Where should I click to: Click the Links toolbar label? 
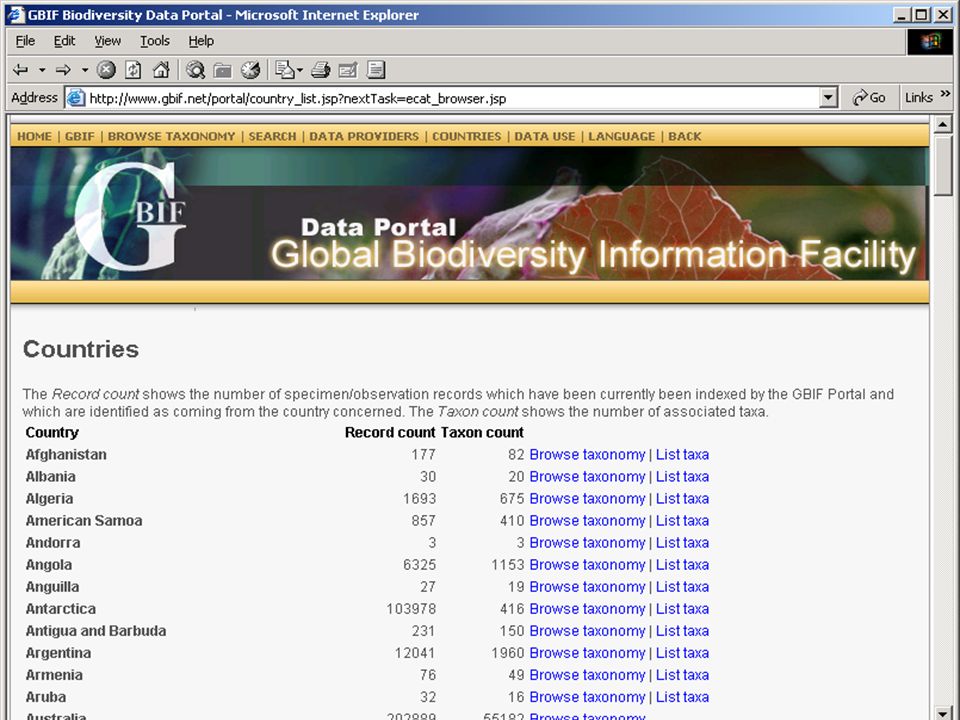[x=919, y=98]
